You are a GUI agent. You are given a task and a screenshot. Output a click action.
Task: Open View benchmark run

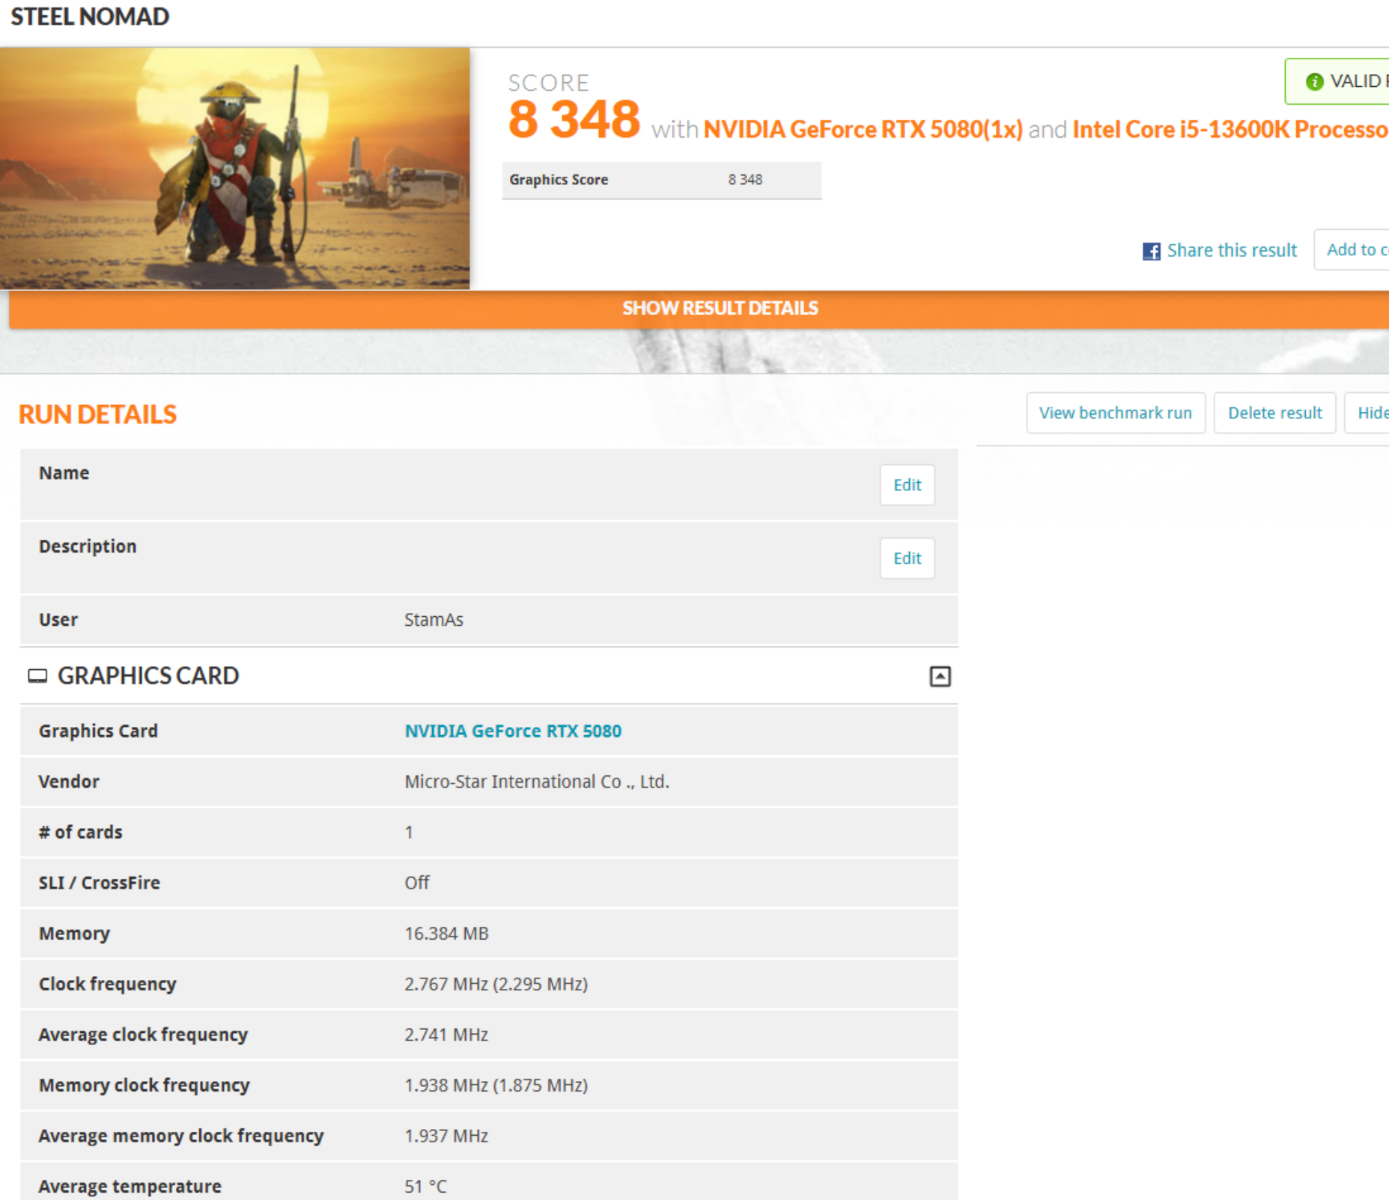pyautogui.click(x=1115, y=413)
